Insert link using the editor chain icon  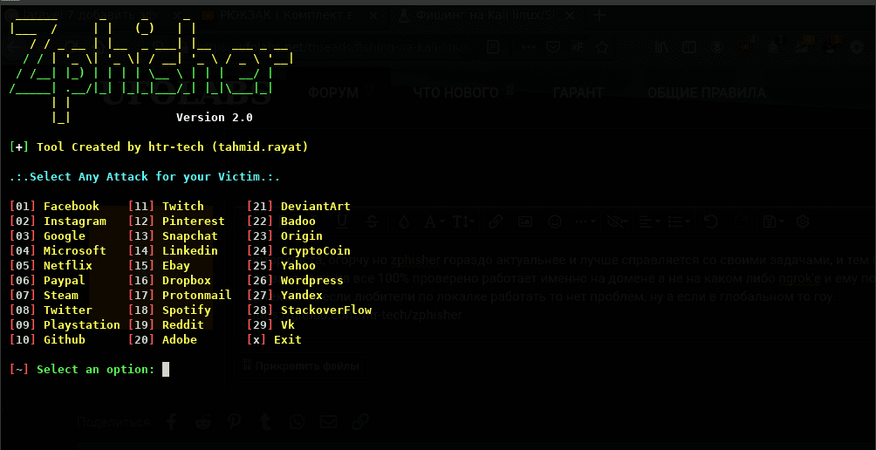click(494, 222)
